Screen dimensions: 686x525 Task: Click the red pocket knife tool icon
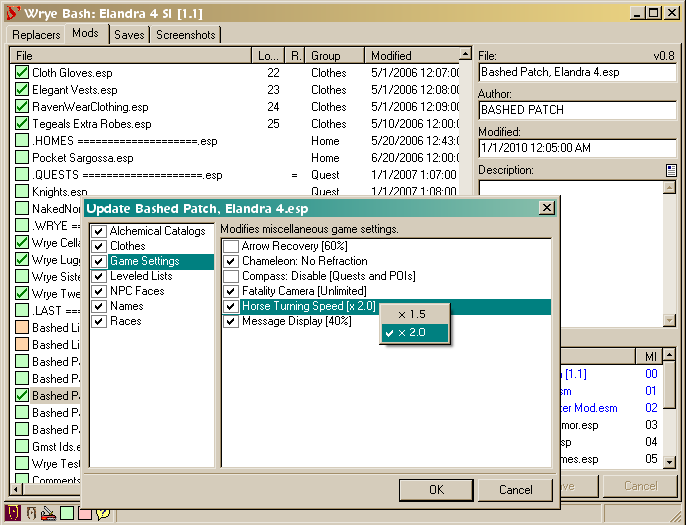(x=48, y=513)
